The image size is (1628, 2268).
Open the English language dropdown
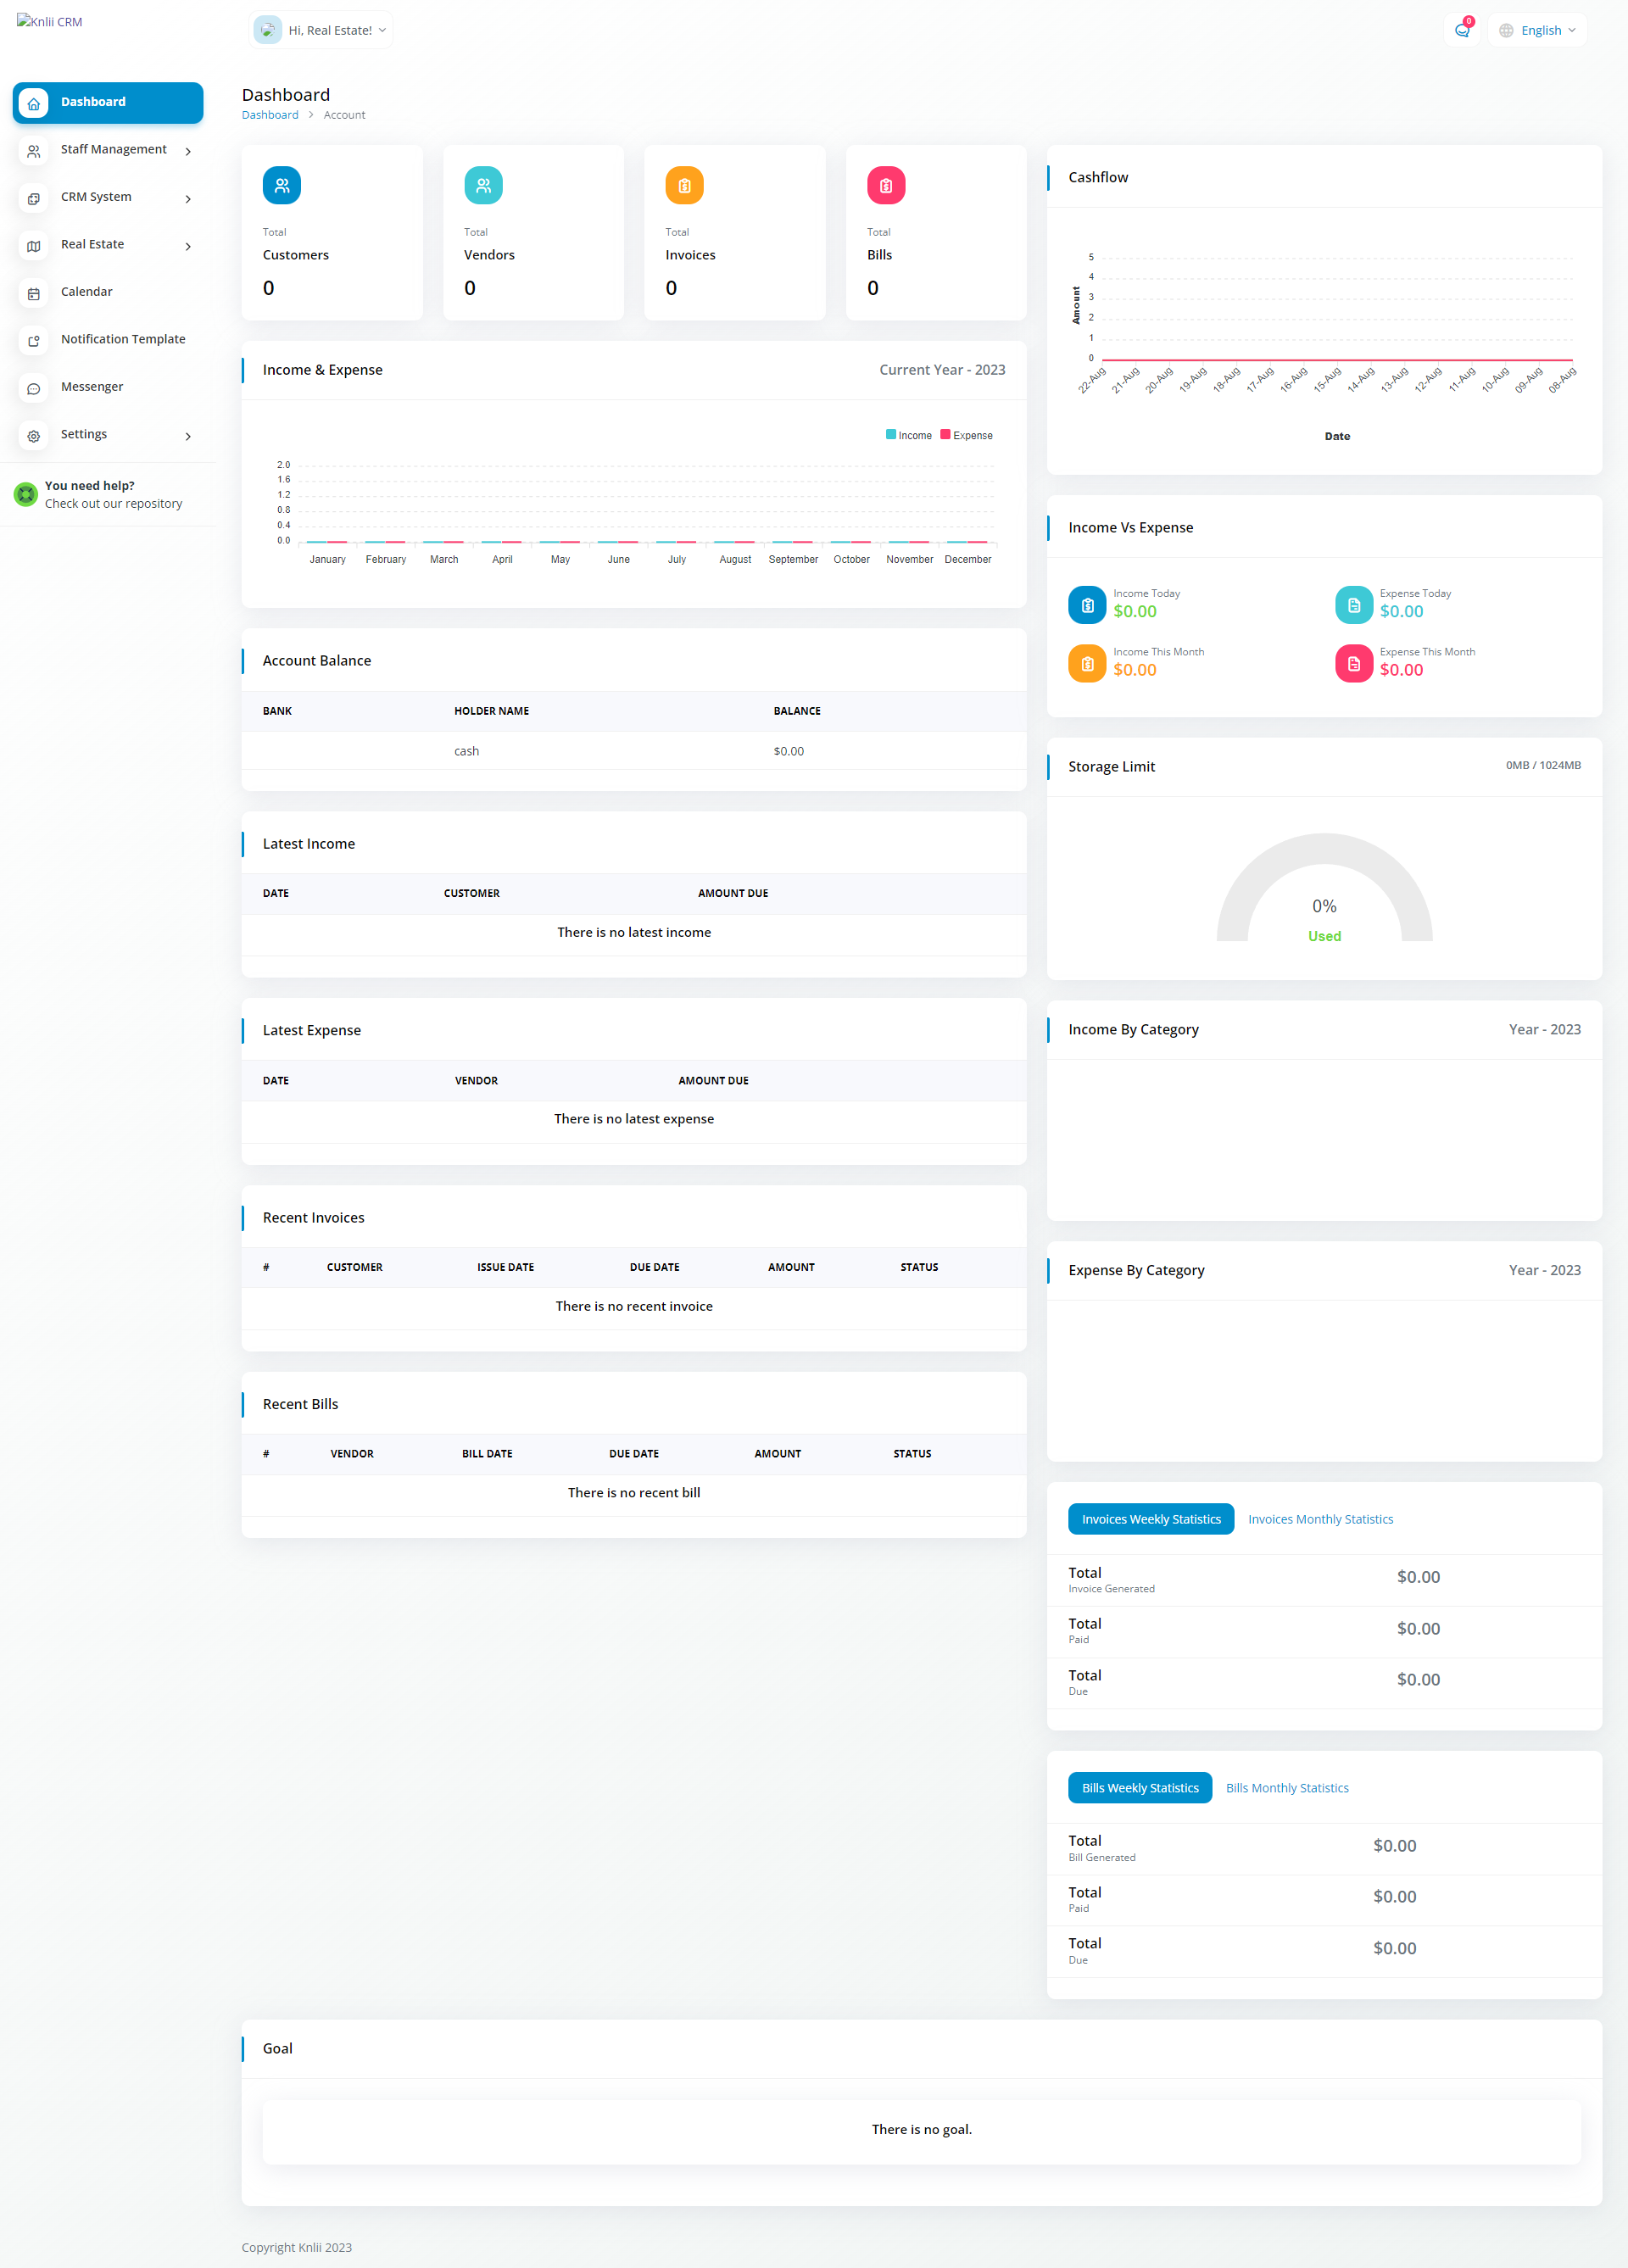1538,30
